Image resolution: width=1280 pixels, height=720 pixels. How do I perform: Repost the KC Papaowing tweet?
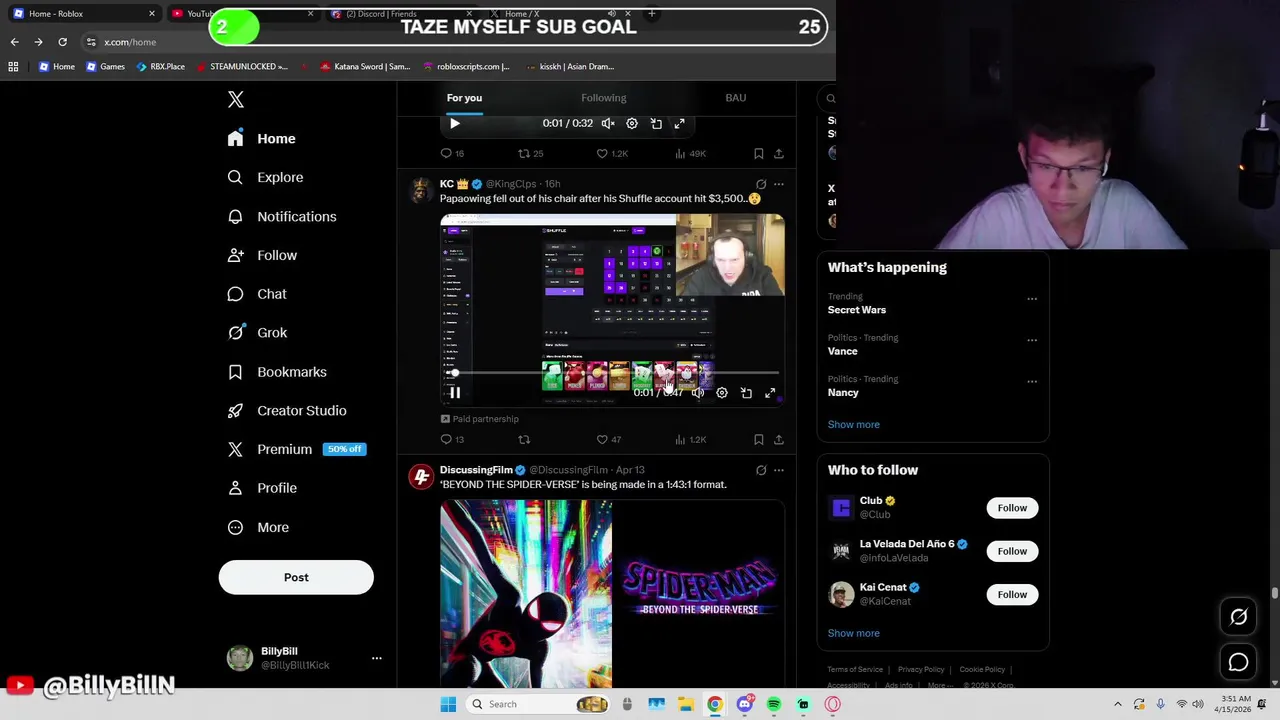[523, 439]
